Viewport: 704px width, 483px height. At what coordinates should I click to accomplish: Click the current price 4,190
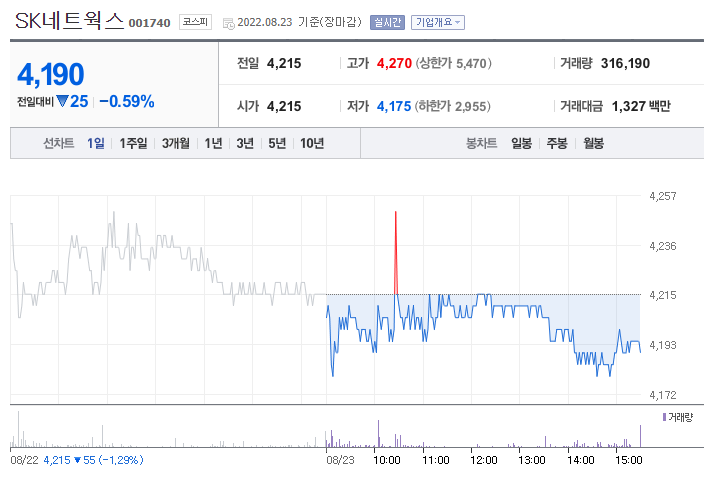coord(51,74)
